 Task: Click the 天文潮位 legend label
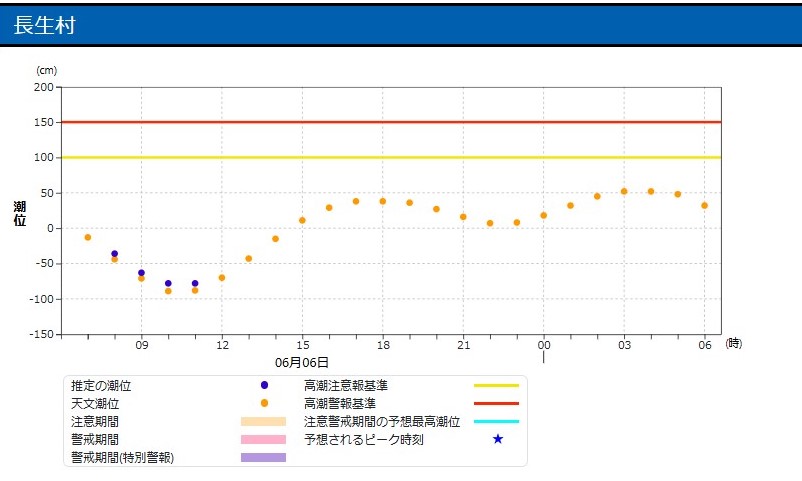tap(95, 403)
